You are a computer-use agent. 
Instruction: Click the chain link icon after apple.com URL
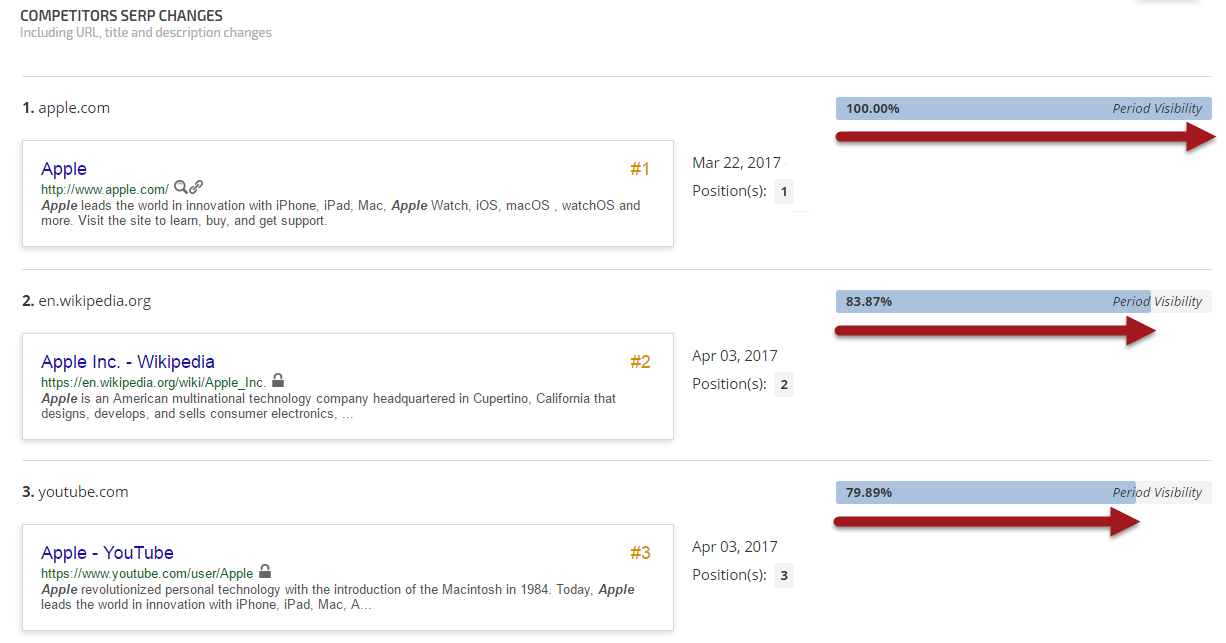pos(196,187)
